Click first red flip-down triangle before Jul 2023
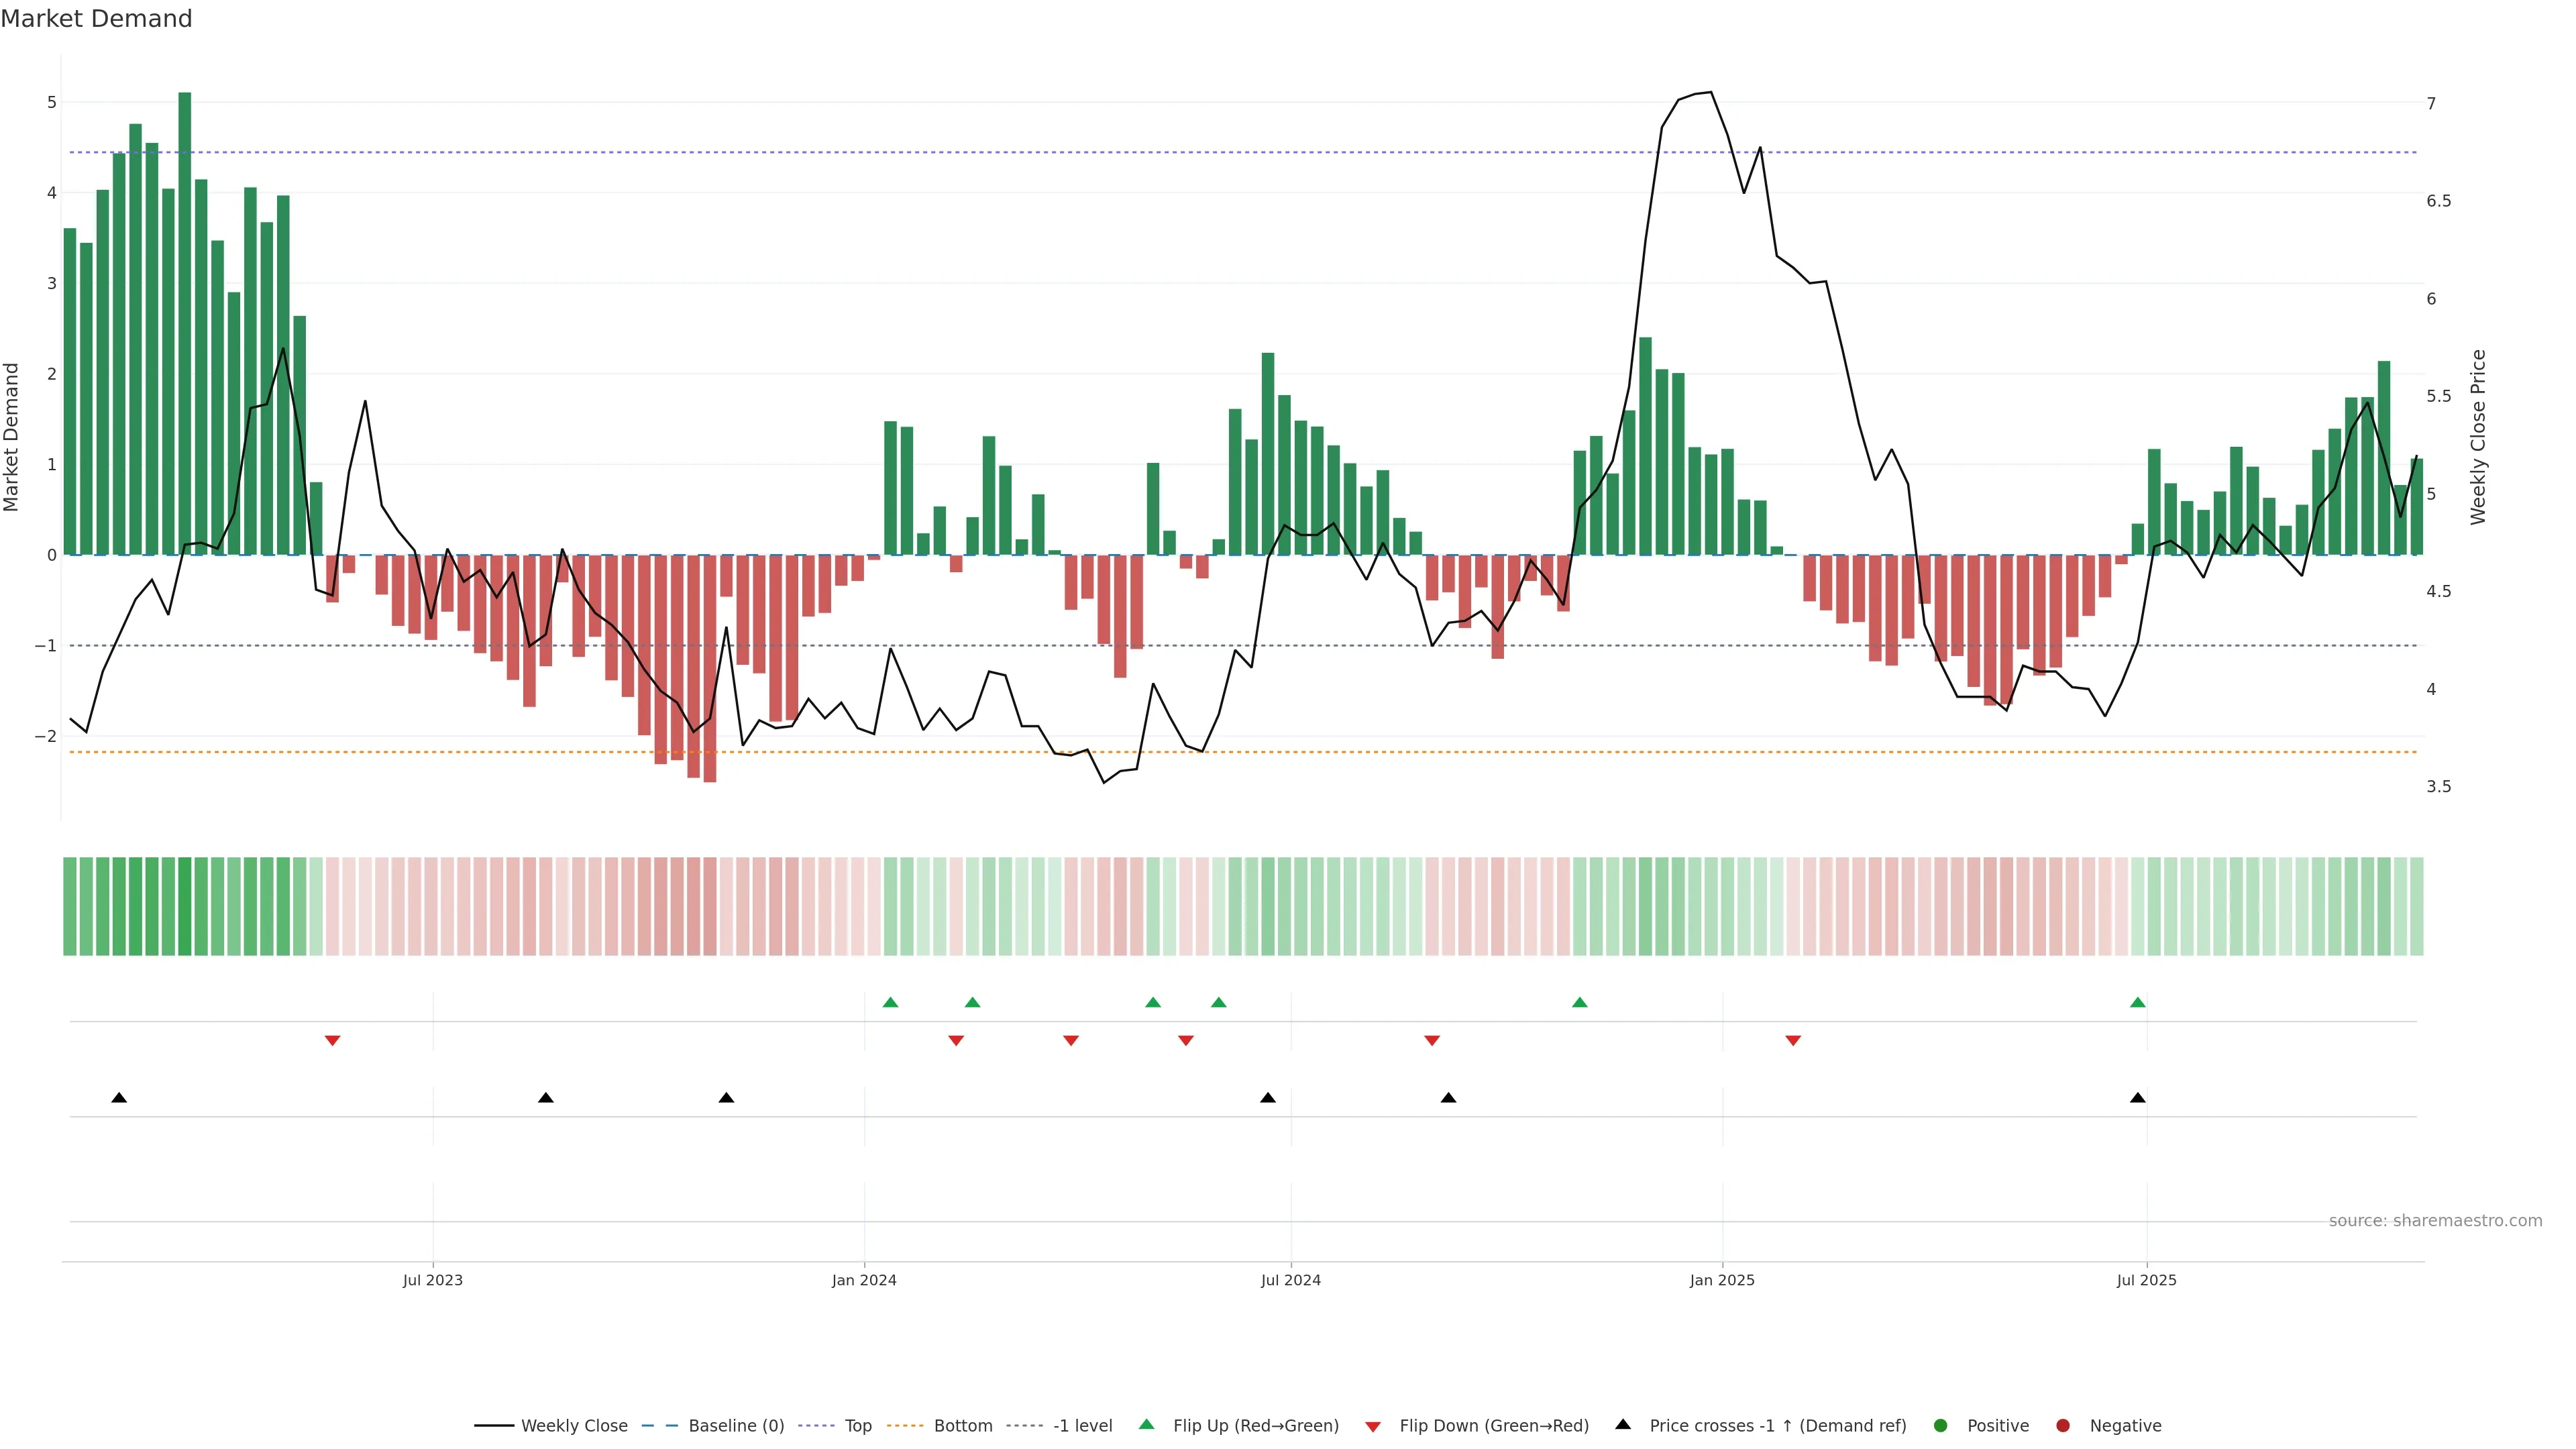Screen dimensions: 2576x1449 [x=333, y=1041]
